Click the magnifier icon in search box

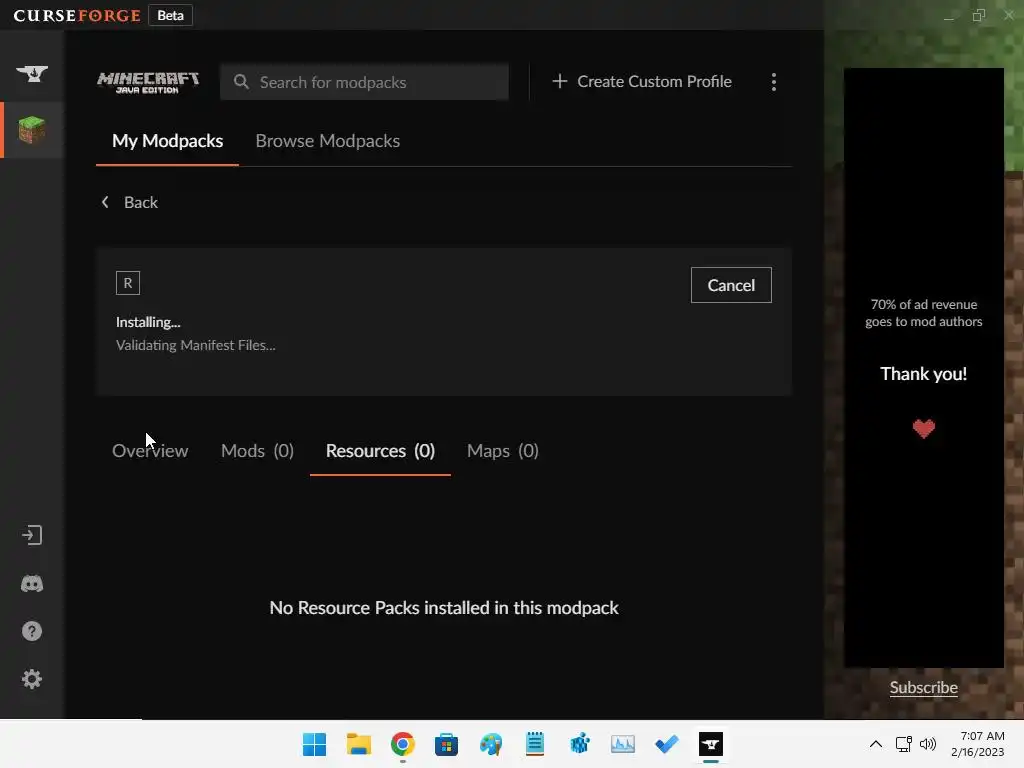click(x=241, y=82)
